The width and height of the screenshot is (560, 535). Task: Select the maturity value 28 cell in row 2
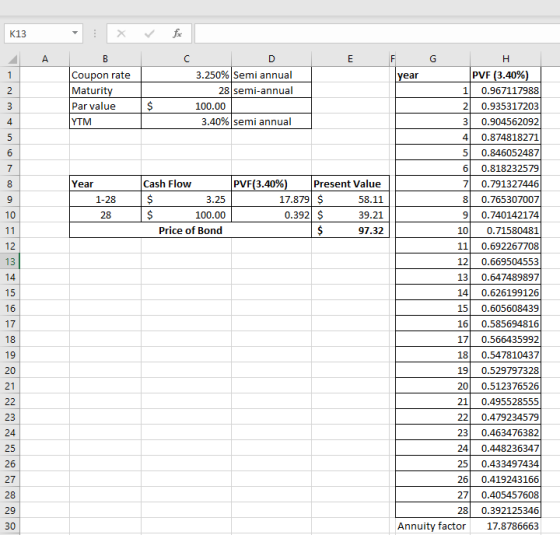pyautogui.click(x=186, y=90)
